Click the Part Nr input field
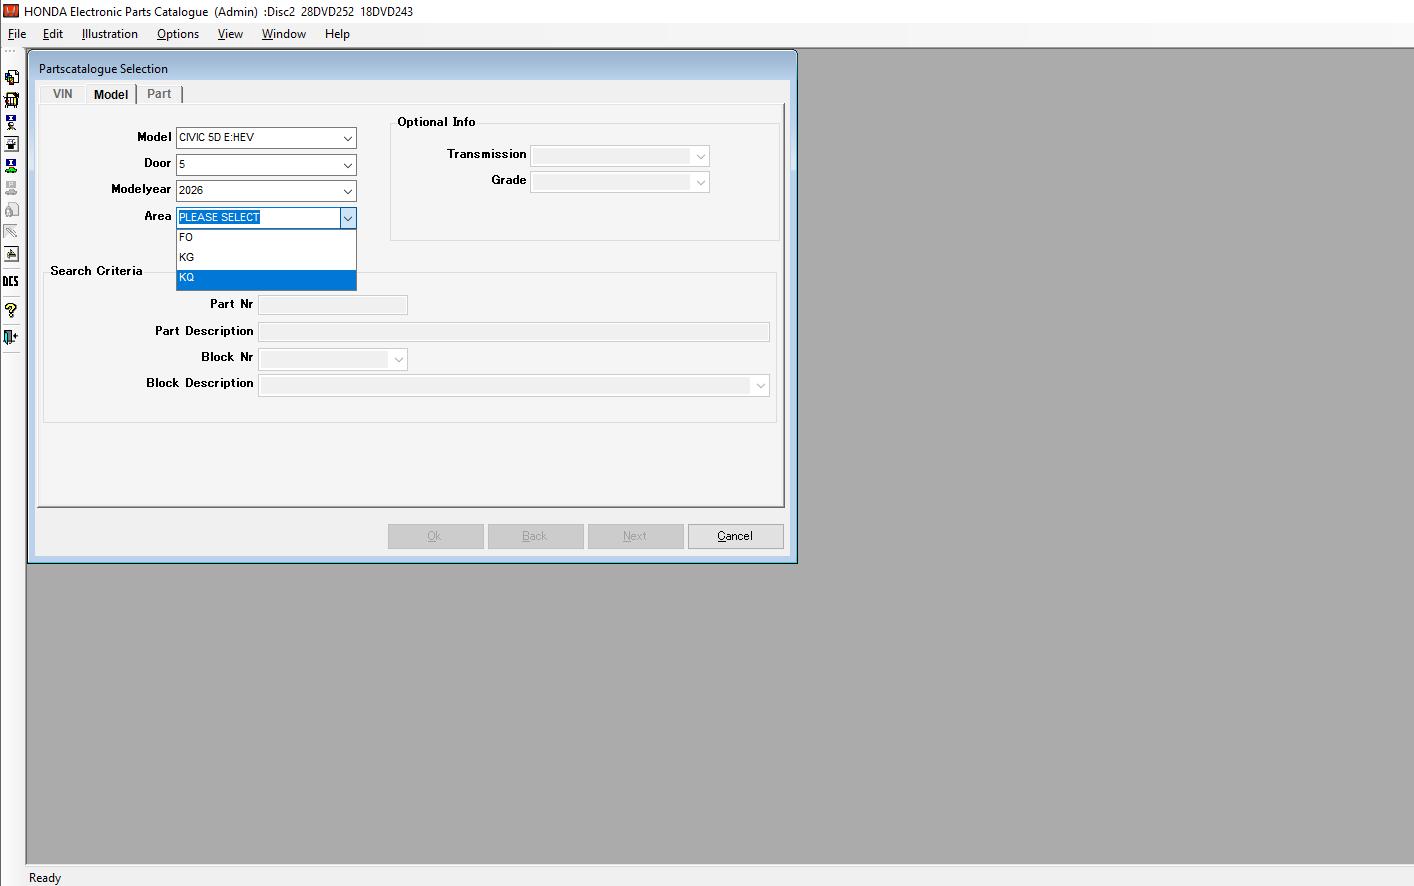The width and height of the screenshot is (1414, 886). pos(332,305)
